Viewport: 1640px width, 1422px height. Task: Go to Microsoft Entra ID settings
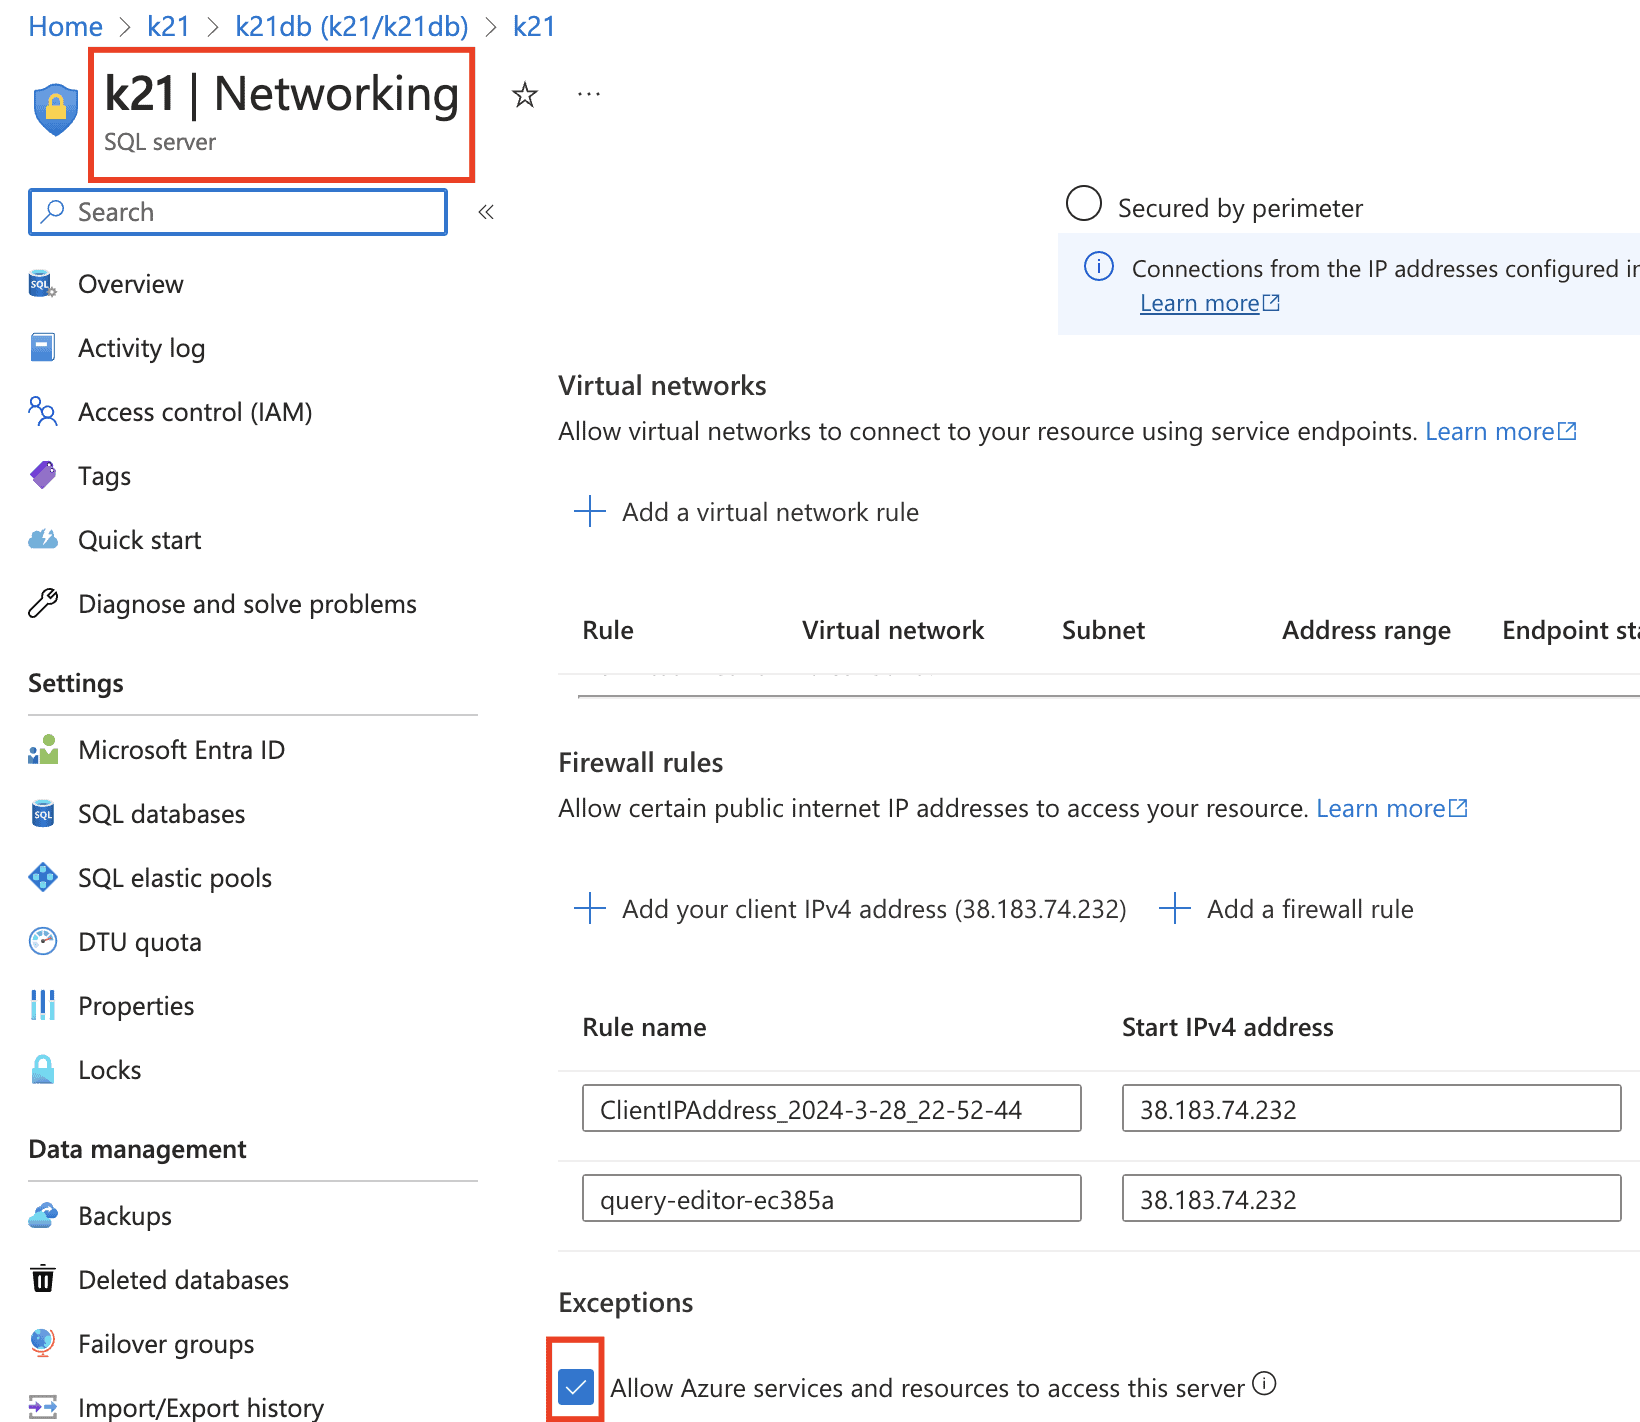pos(181,750)
